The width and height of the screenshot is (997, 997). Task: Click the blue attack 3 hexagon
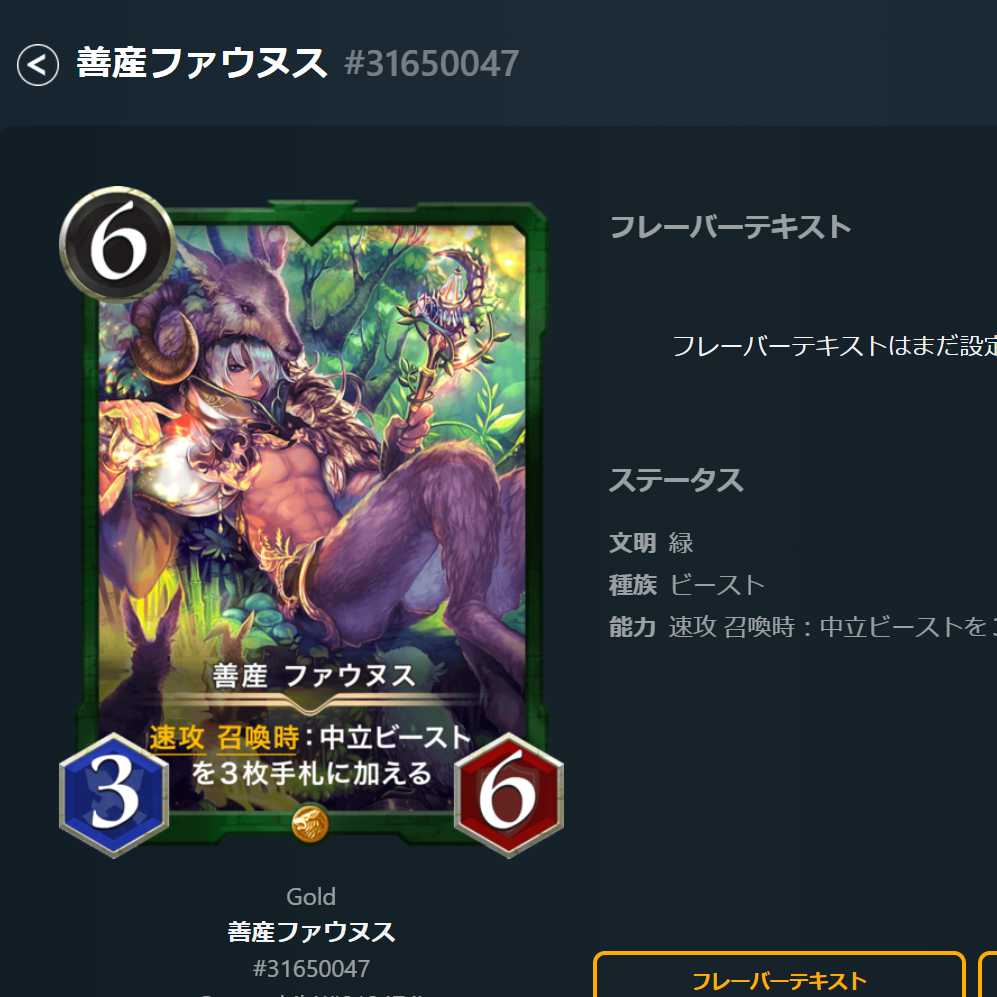point(114,795)
